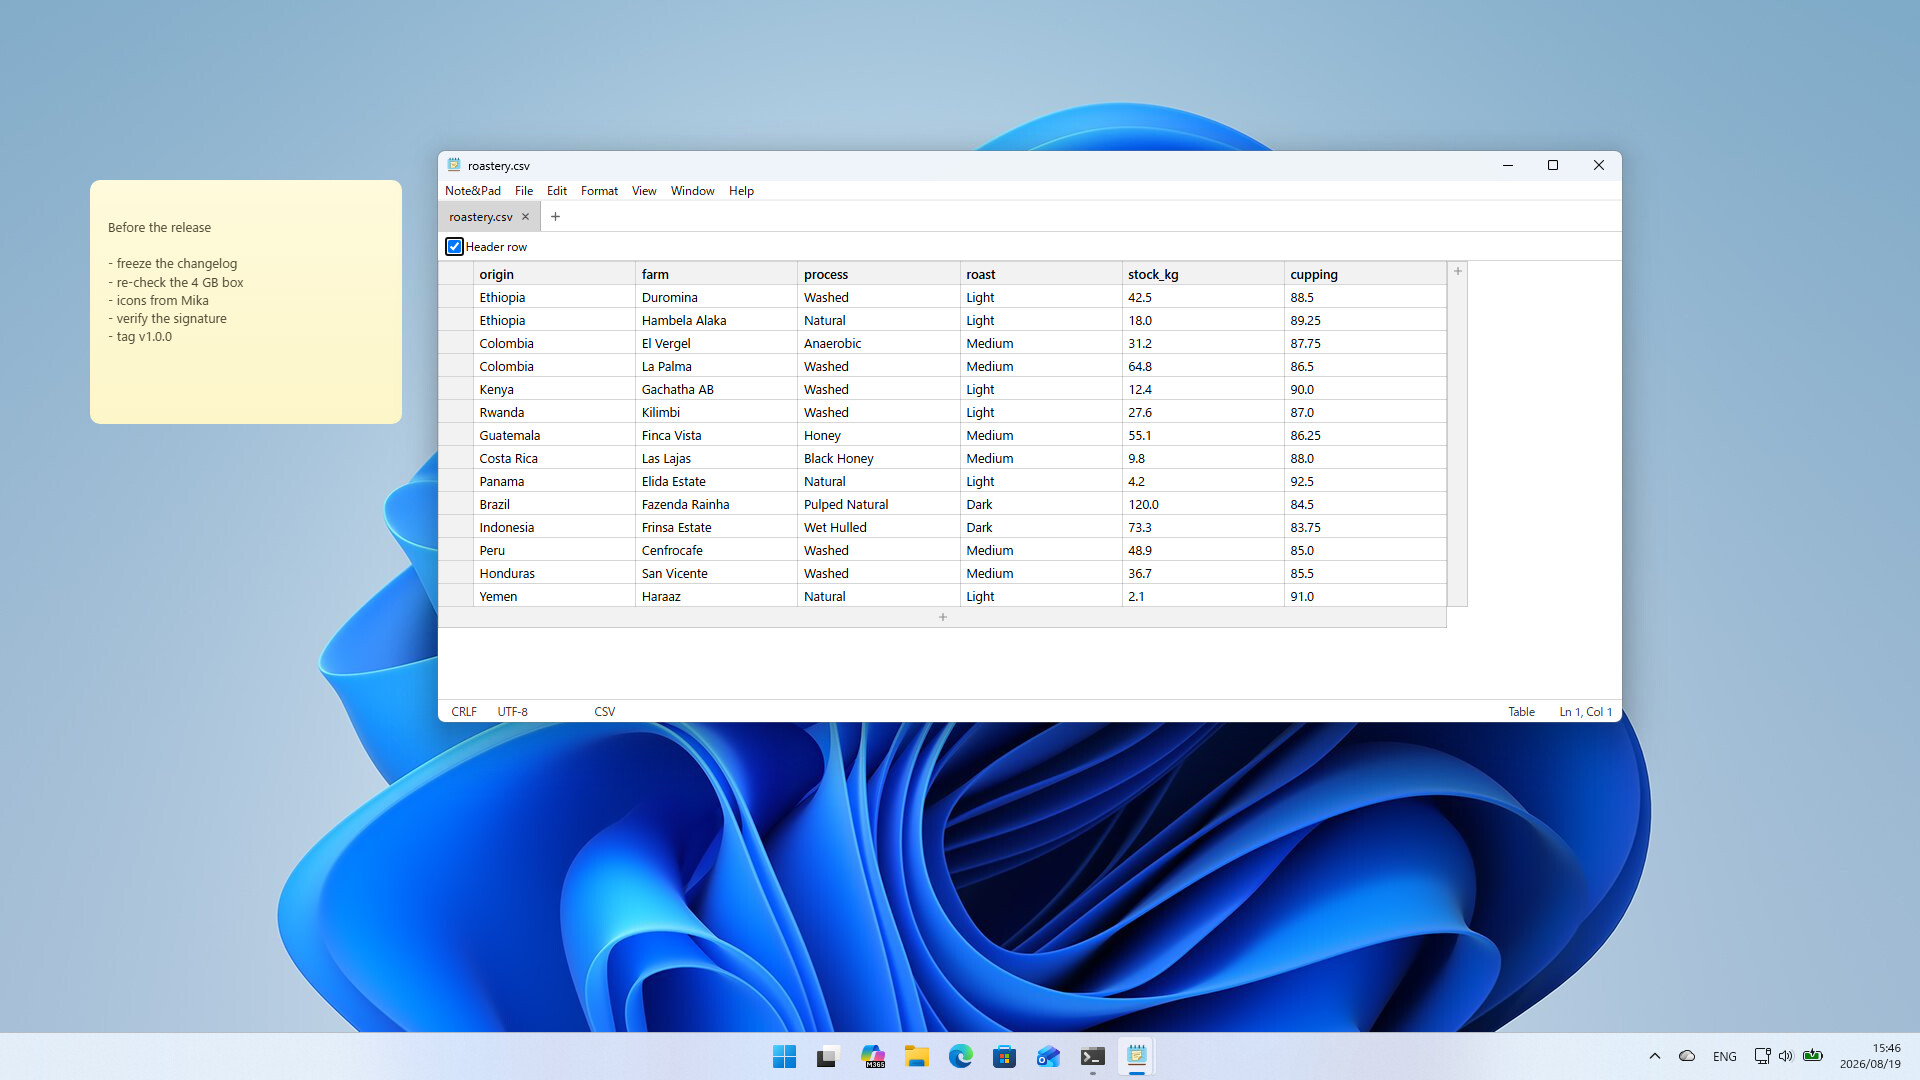Select the Kenya origin cell

coord(554,389)
